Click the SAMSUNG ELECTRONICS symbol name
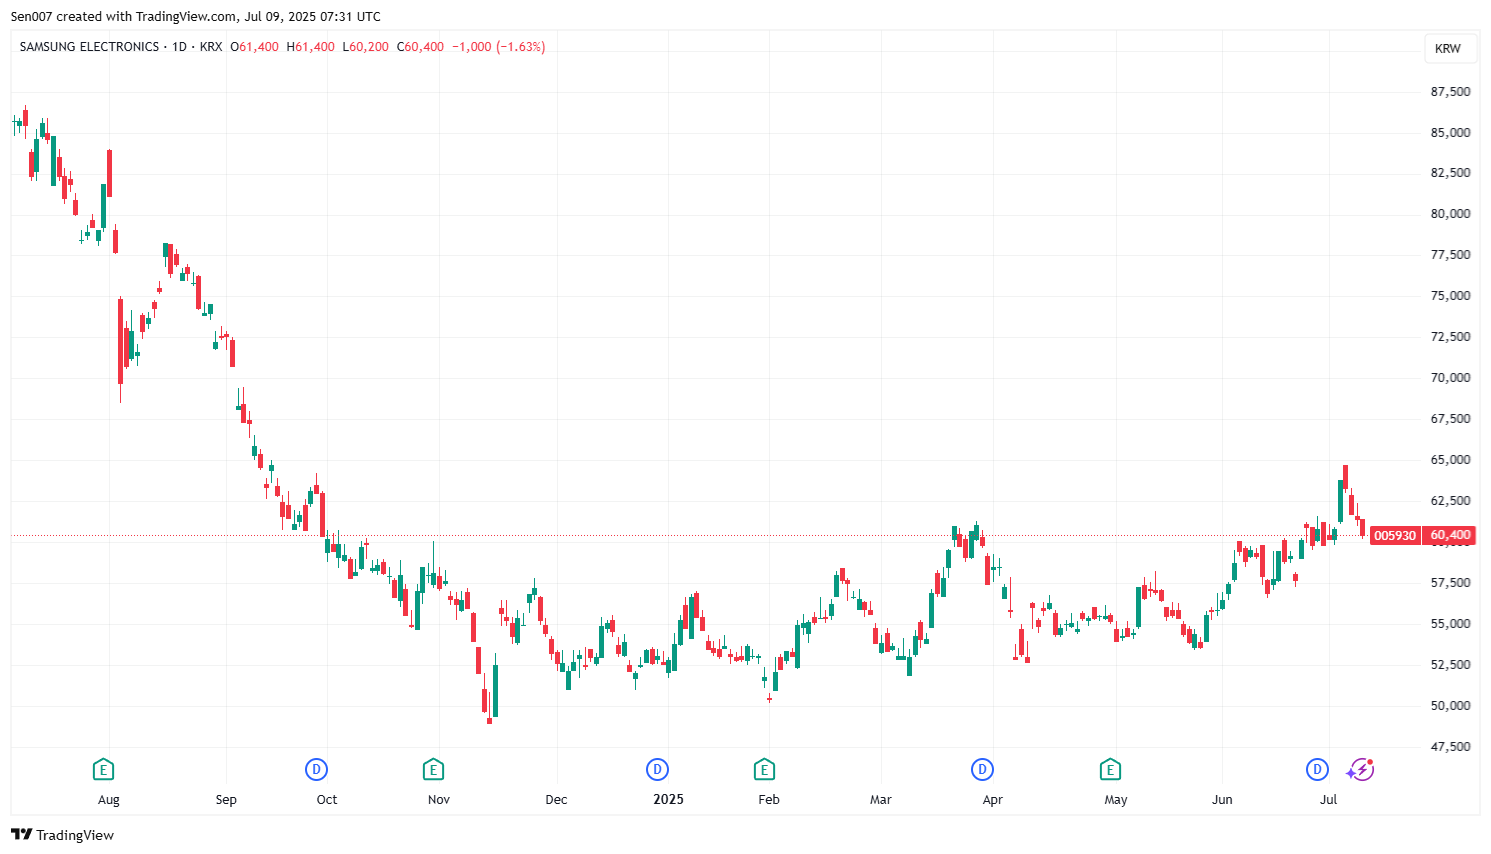Viewport: 1491px width, 854px height. point(89,47)
